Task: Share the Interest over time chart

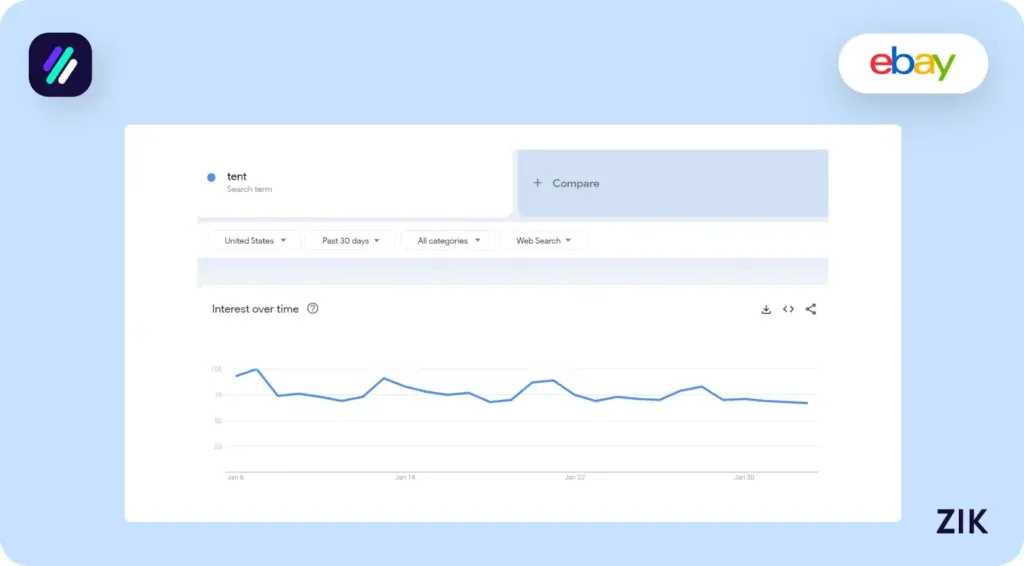Action: [x=811, y=310]
